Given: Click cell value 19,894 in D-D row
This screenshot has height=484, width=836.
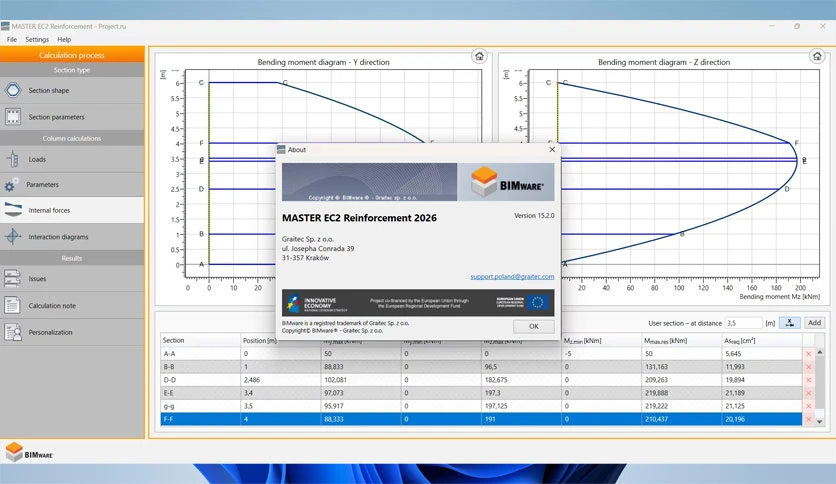Looking at the screenshot, I should coord(735,380).
